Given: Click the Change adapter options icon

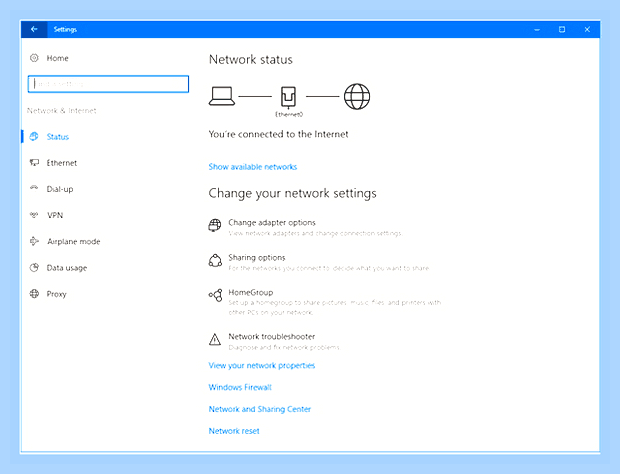Looking at the screenshot, I should click(x=215, y=225).
